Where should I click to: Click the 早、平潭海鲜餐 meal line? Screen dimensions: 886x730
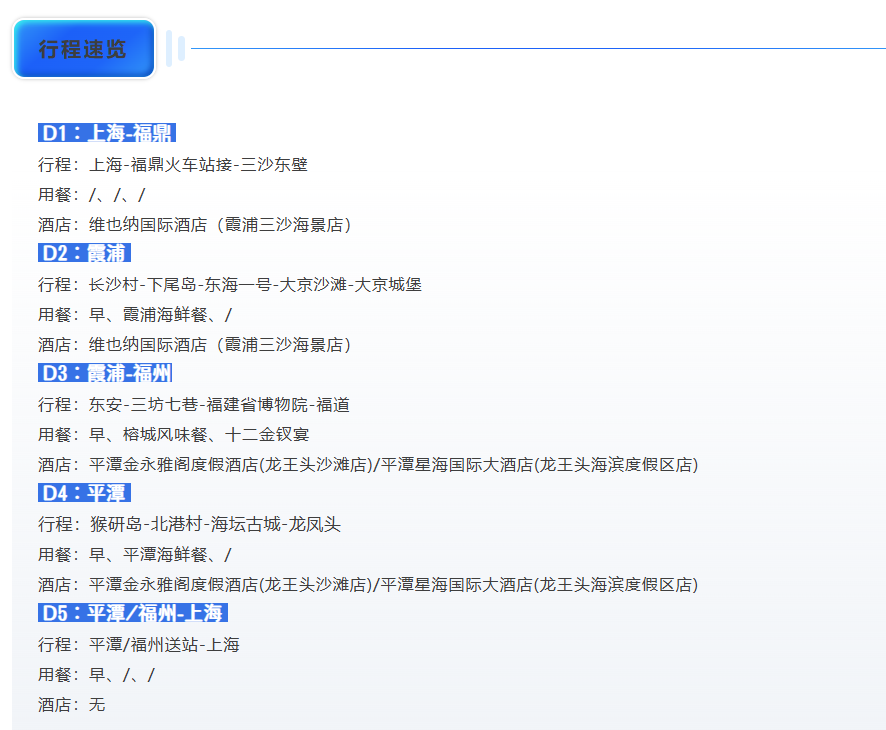click(x=135, y=555)
